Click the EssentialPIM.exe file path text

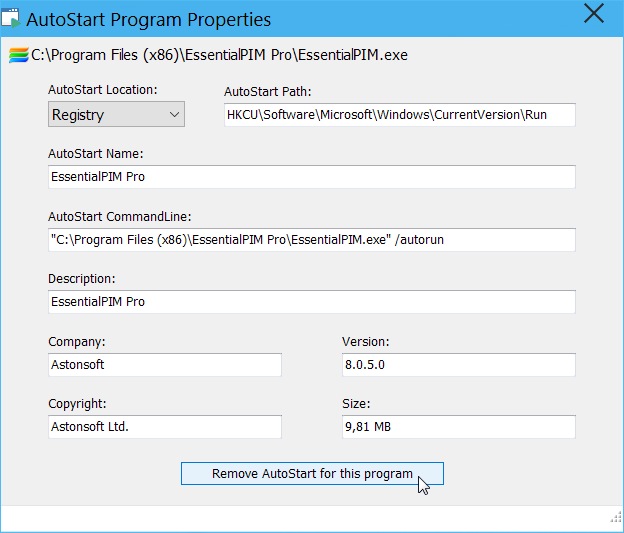click(219, 55)
